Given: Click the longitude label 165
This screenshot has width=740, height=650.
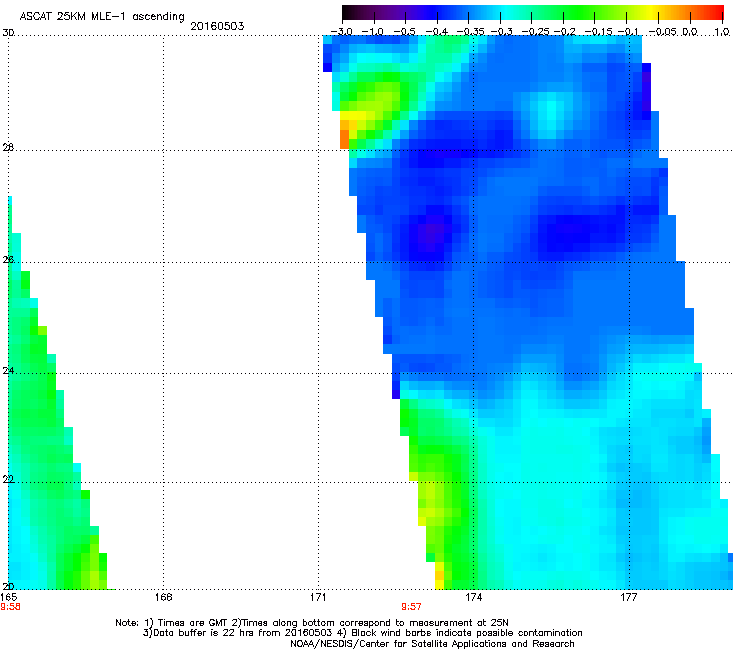Looking at the screenshot, I should pos(9,597).
